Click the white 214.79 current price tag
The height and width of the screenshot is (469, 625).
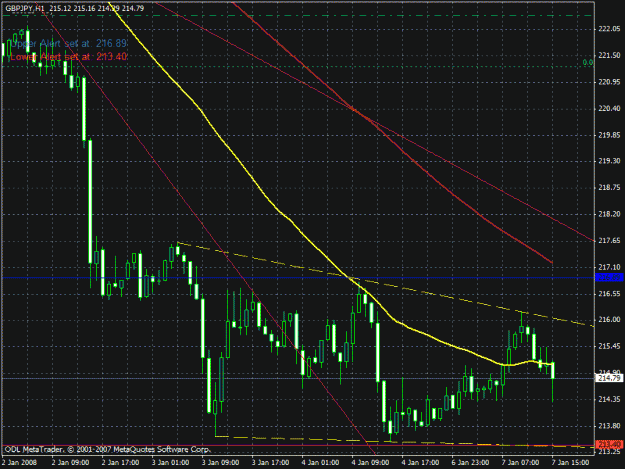tap(609, 378)
